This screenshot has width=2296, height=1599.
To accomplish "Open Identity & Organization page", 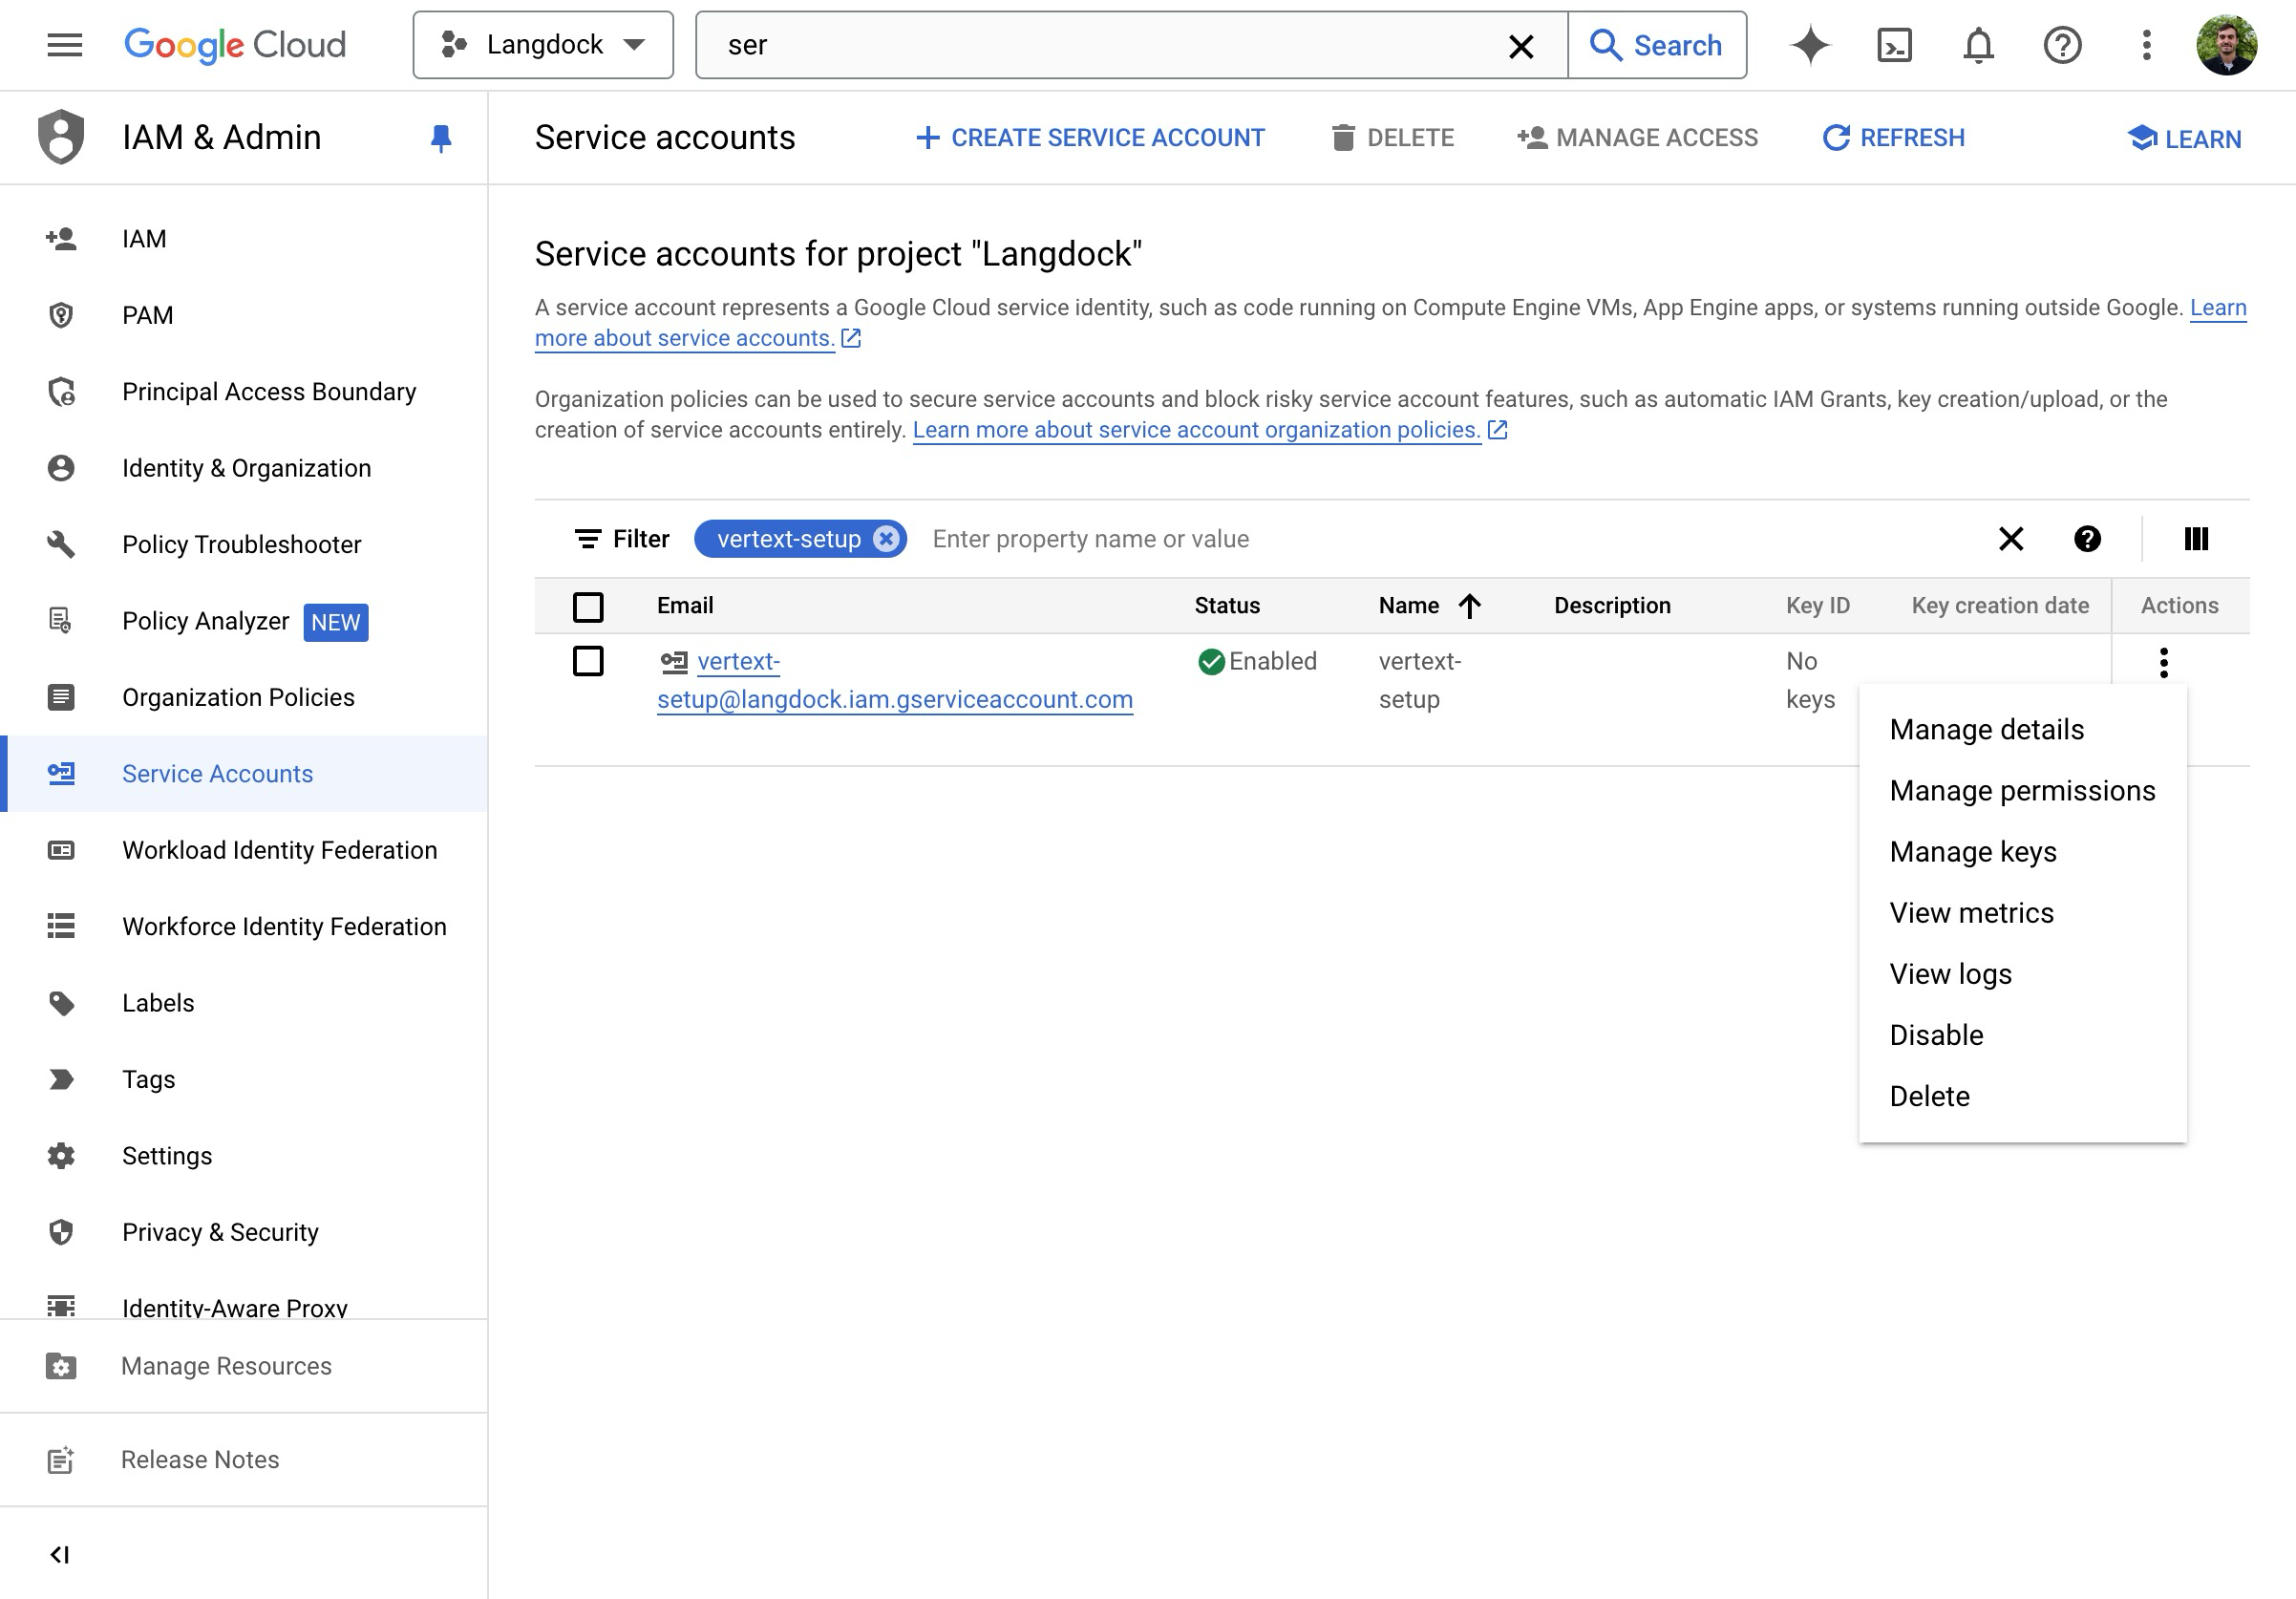I will coord(244,468).
